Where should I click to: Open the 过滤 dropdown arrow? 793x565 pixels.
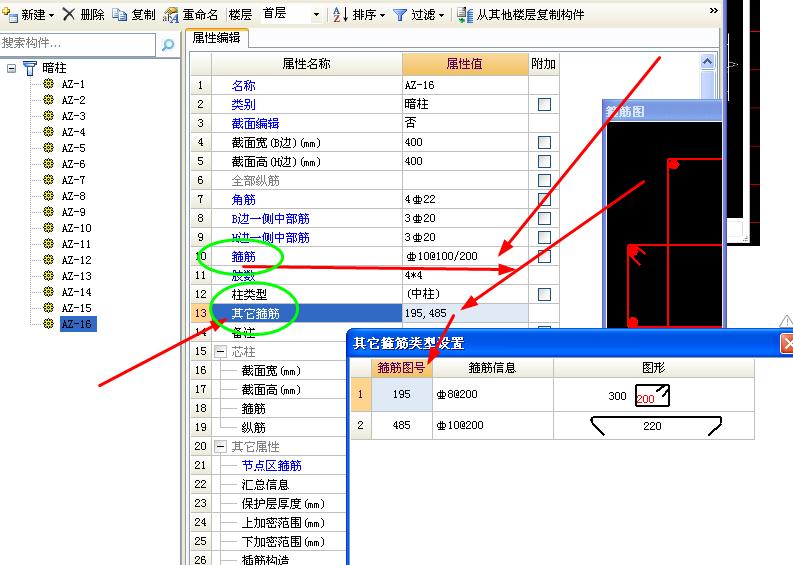click(x=442, y=16)
